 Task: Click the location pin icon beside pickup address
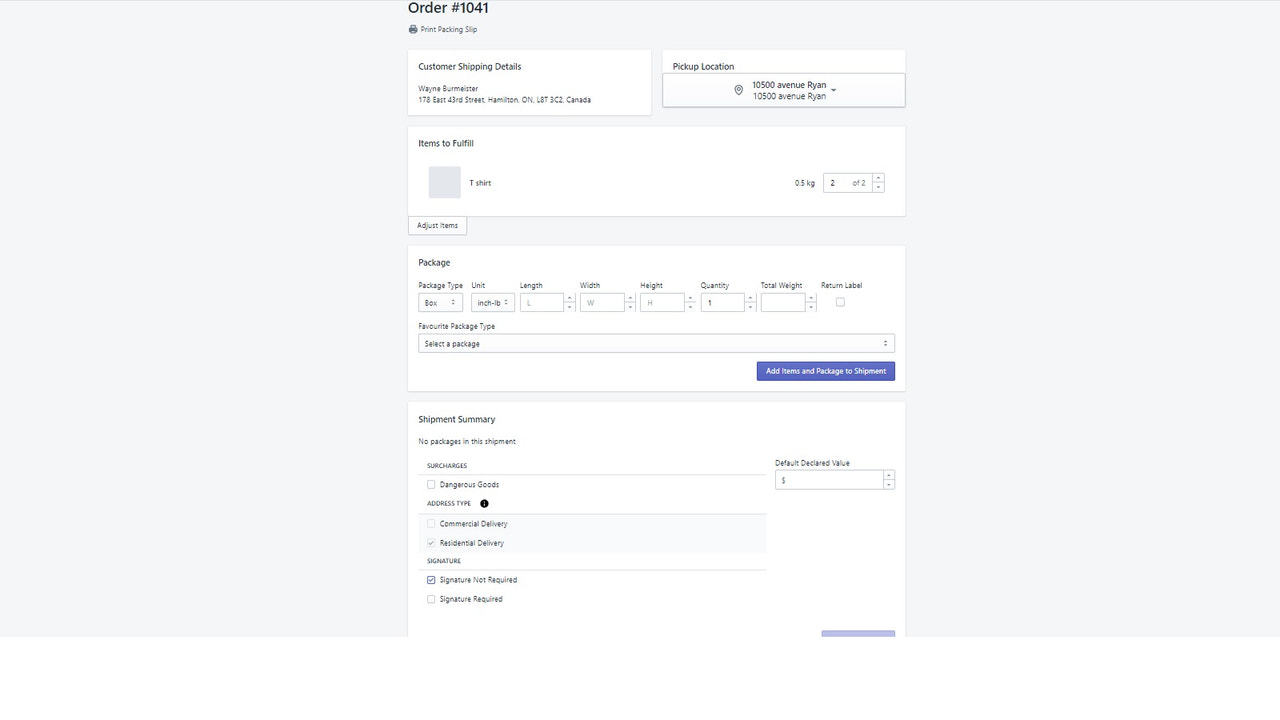(x=738, y=90)
